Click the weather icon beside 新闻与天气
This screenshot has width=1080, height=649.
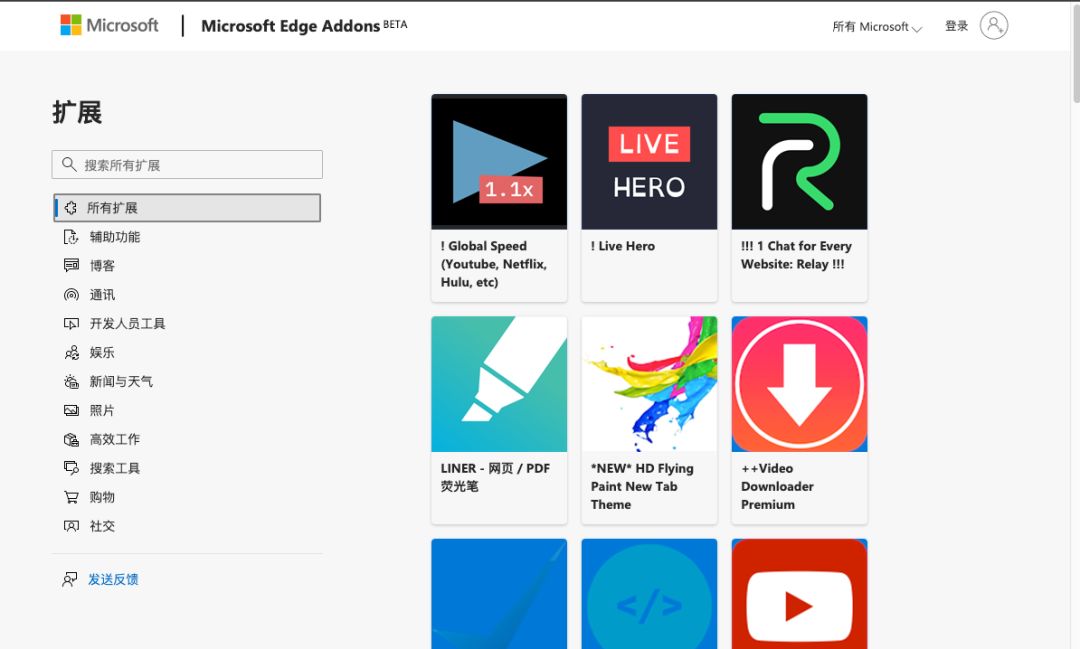pos(71,382)
